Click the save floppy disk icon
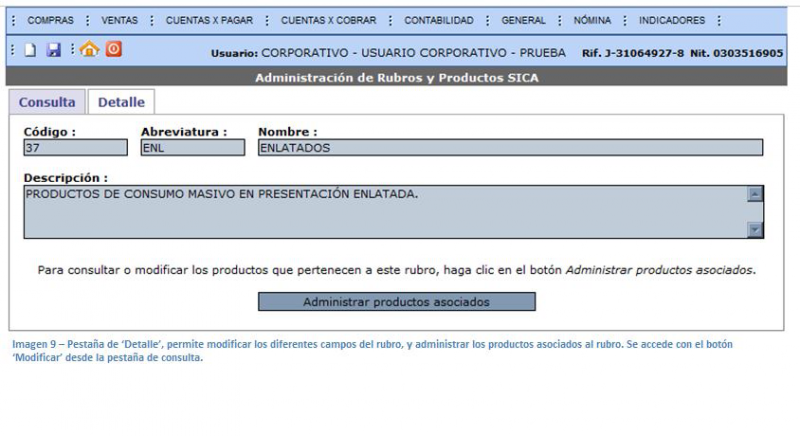 [54, 49]
